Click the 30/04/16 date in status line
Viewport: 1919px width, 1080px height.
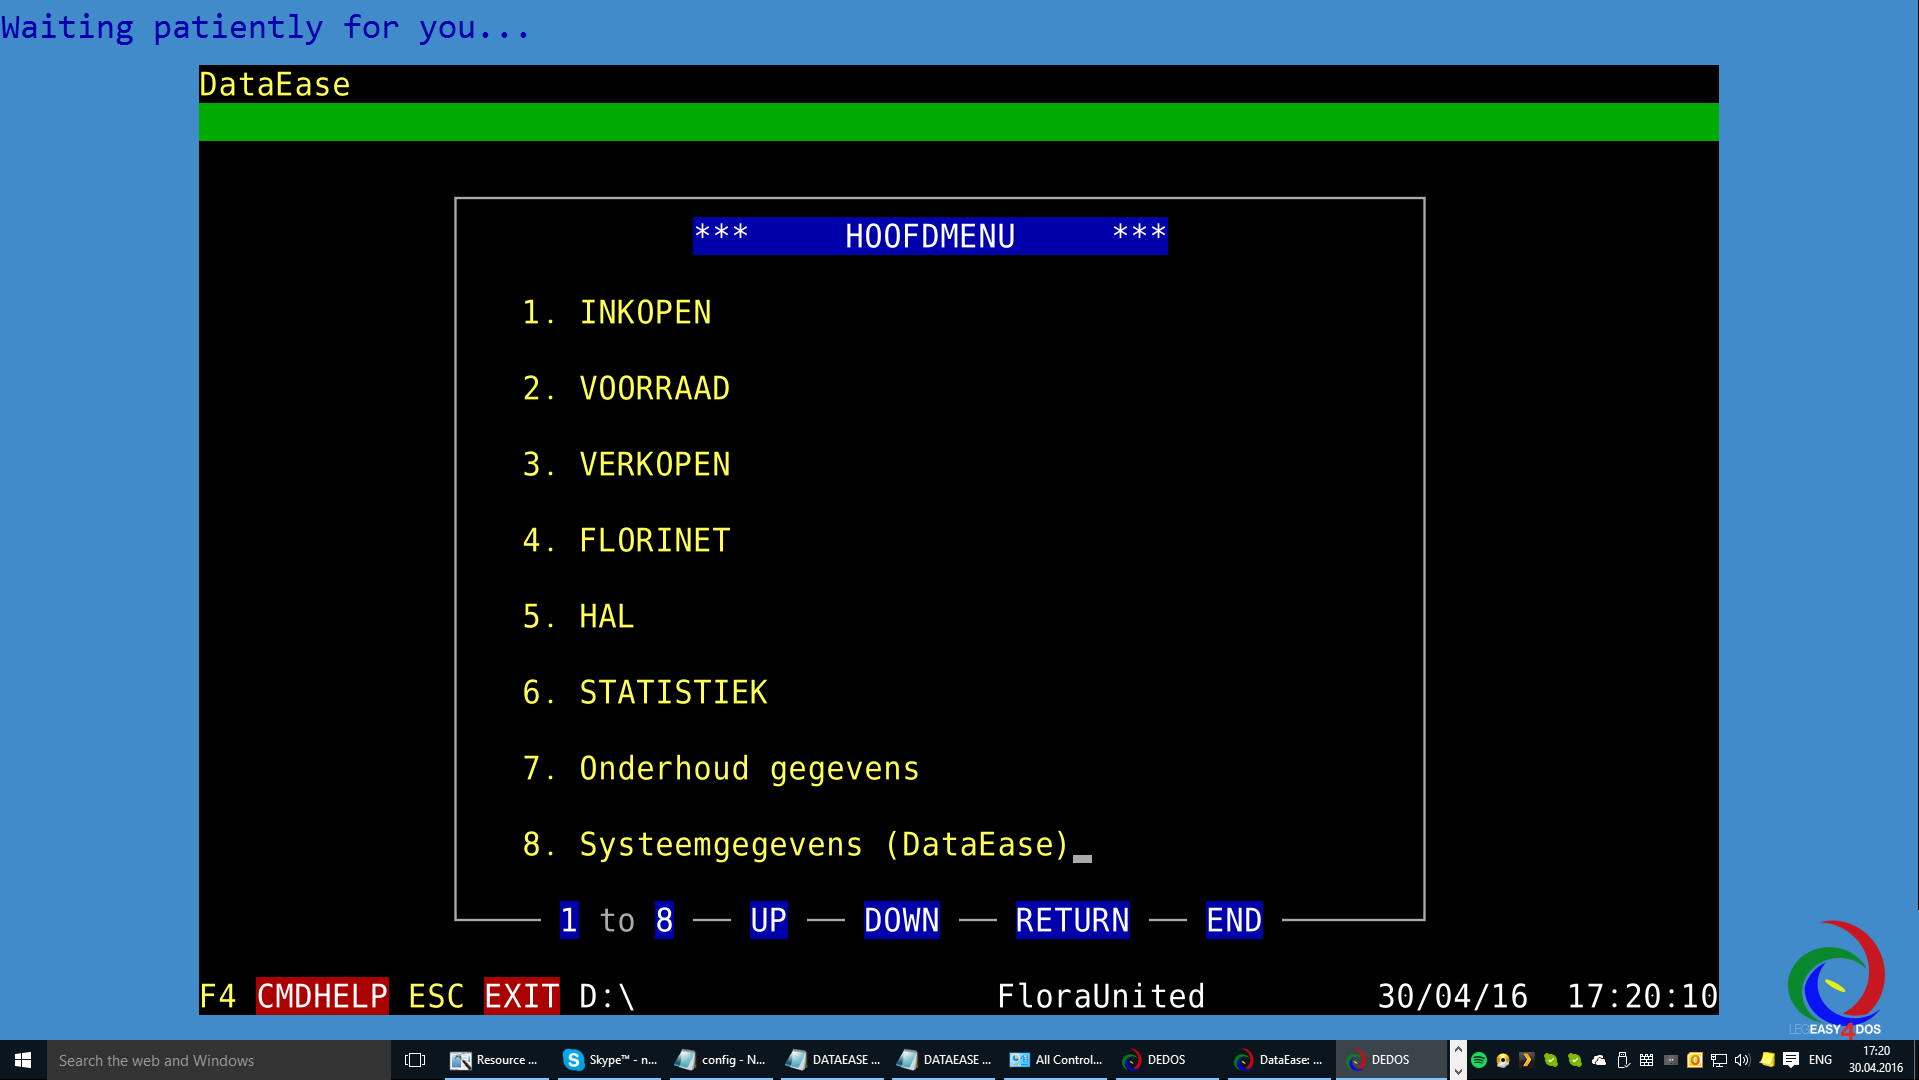tap(1452, 996)
